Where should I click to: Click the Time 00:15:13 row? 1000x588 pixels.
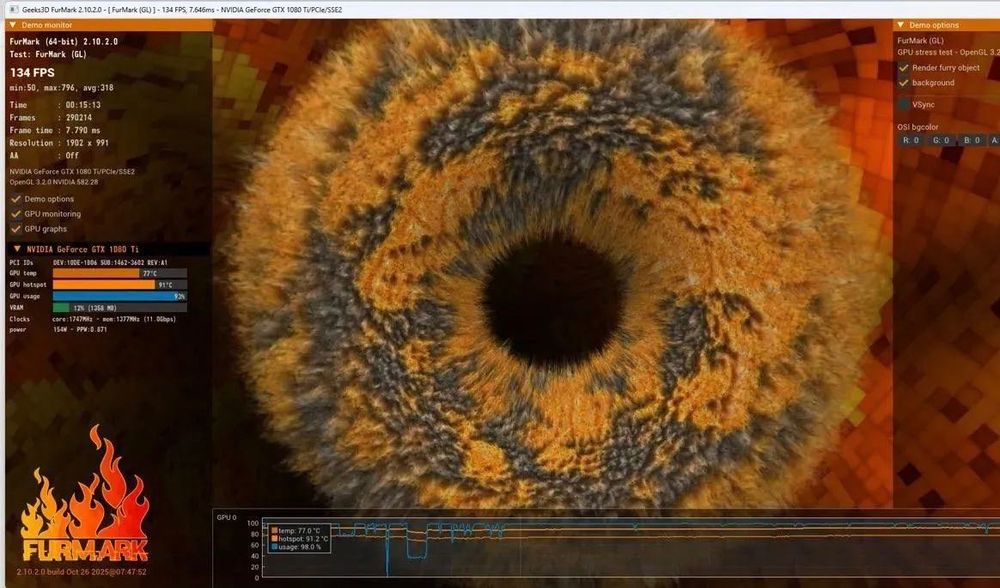pyautogui.click(x=55, y=105)
